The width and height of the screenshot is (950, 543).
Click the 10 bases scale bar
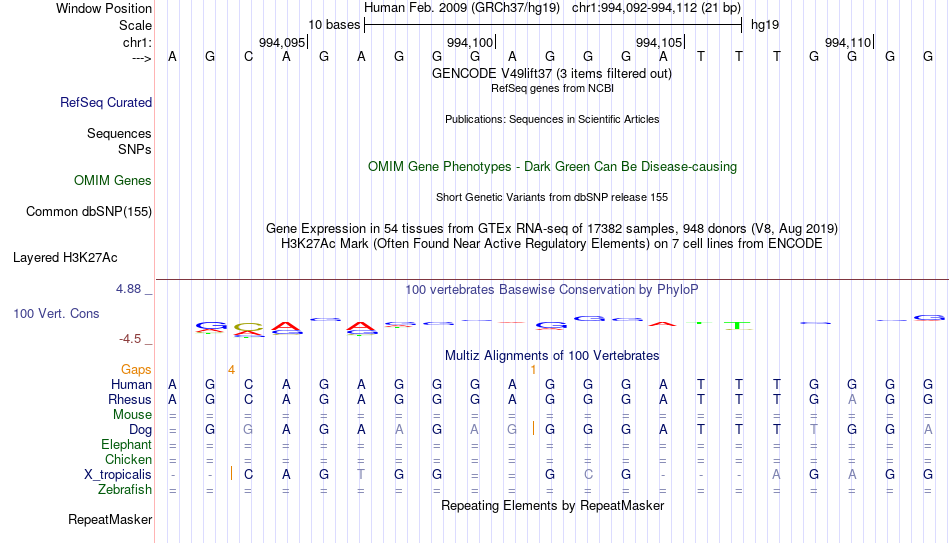(553, 25)
